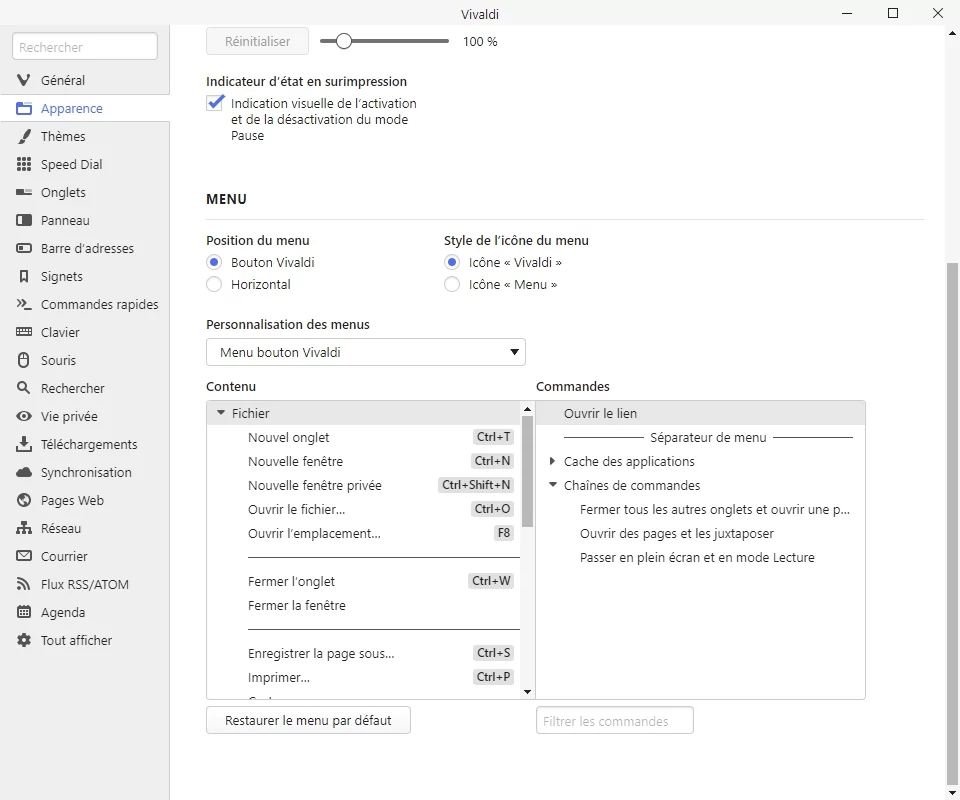Select the Bouton Vivaldi radio button
960x800 pixels.
pos(214,263)
